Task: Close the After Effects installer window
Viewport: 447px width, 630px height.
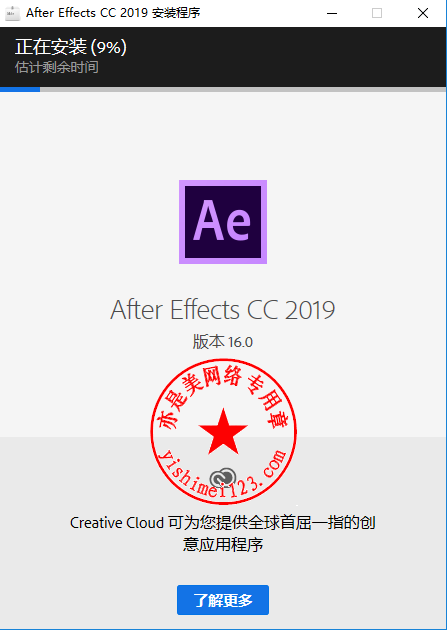Action: pos(423,14)
